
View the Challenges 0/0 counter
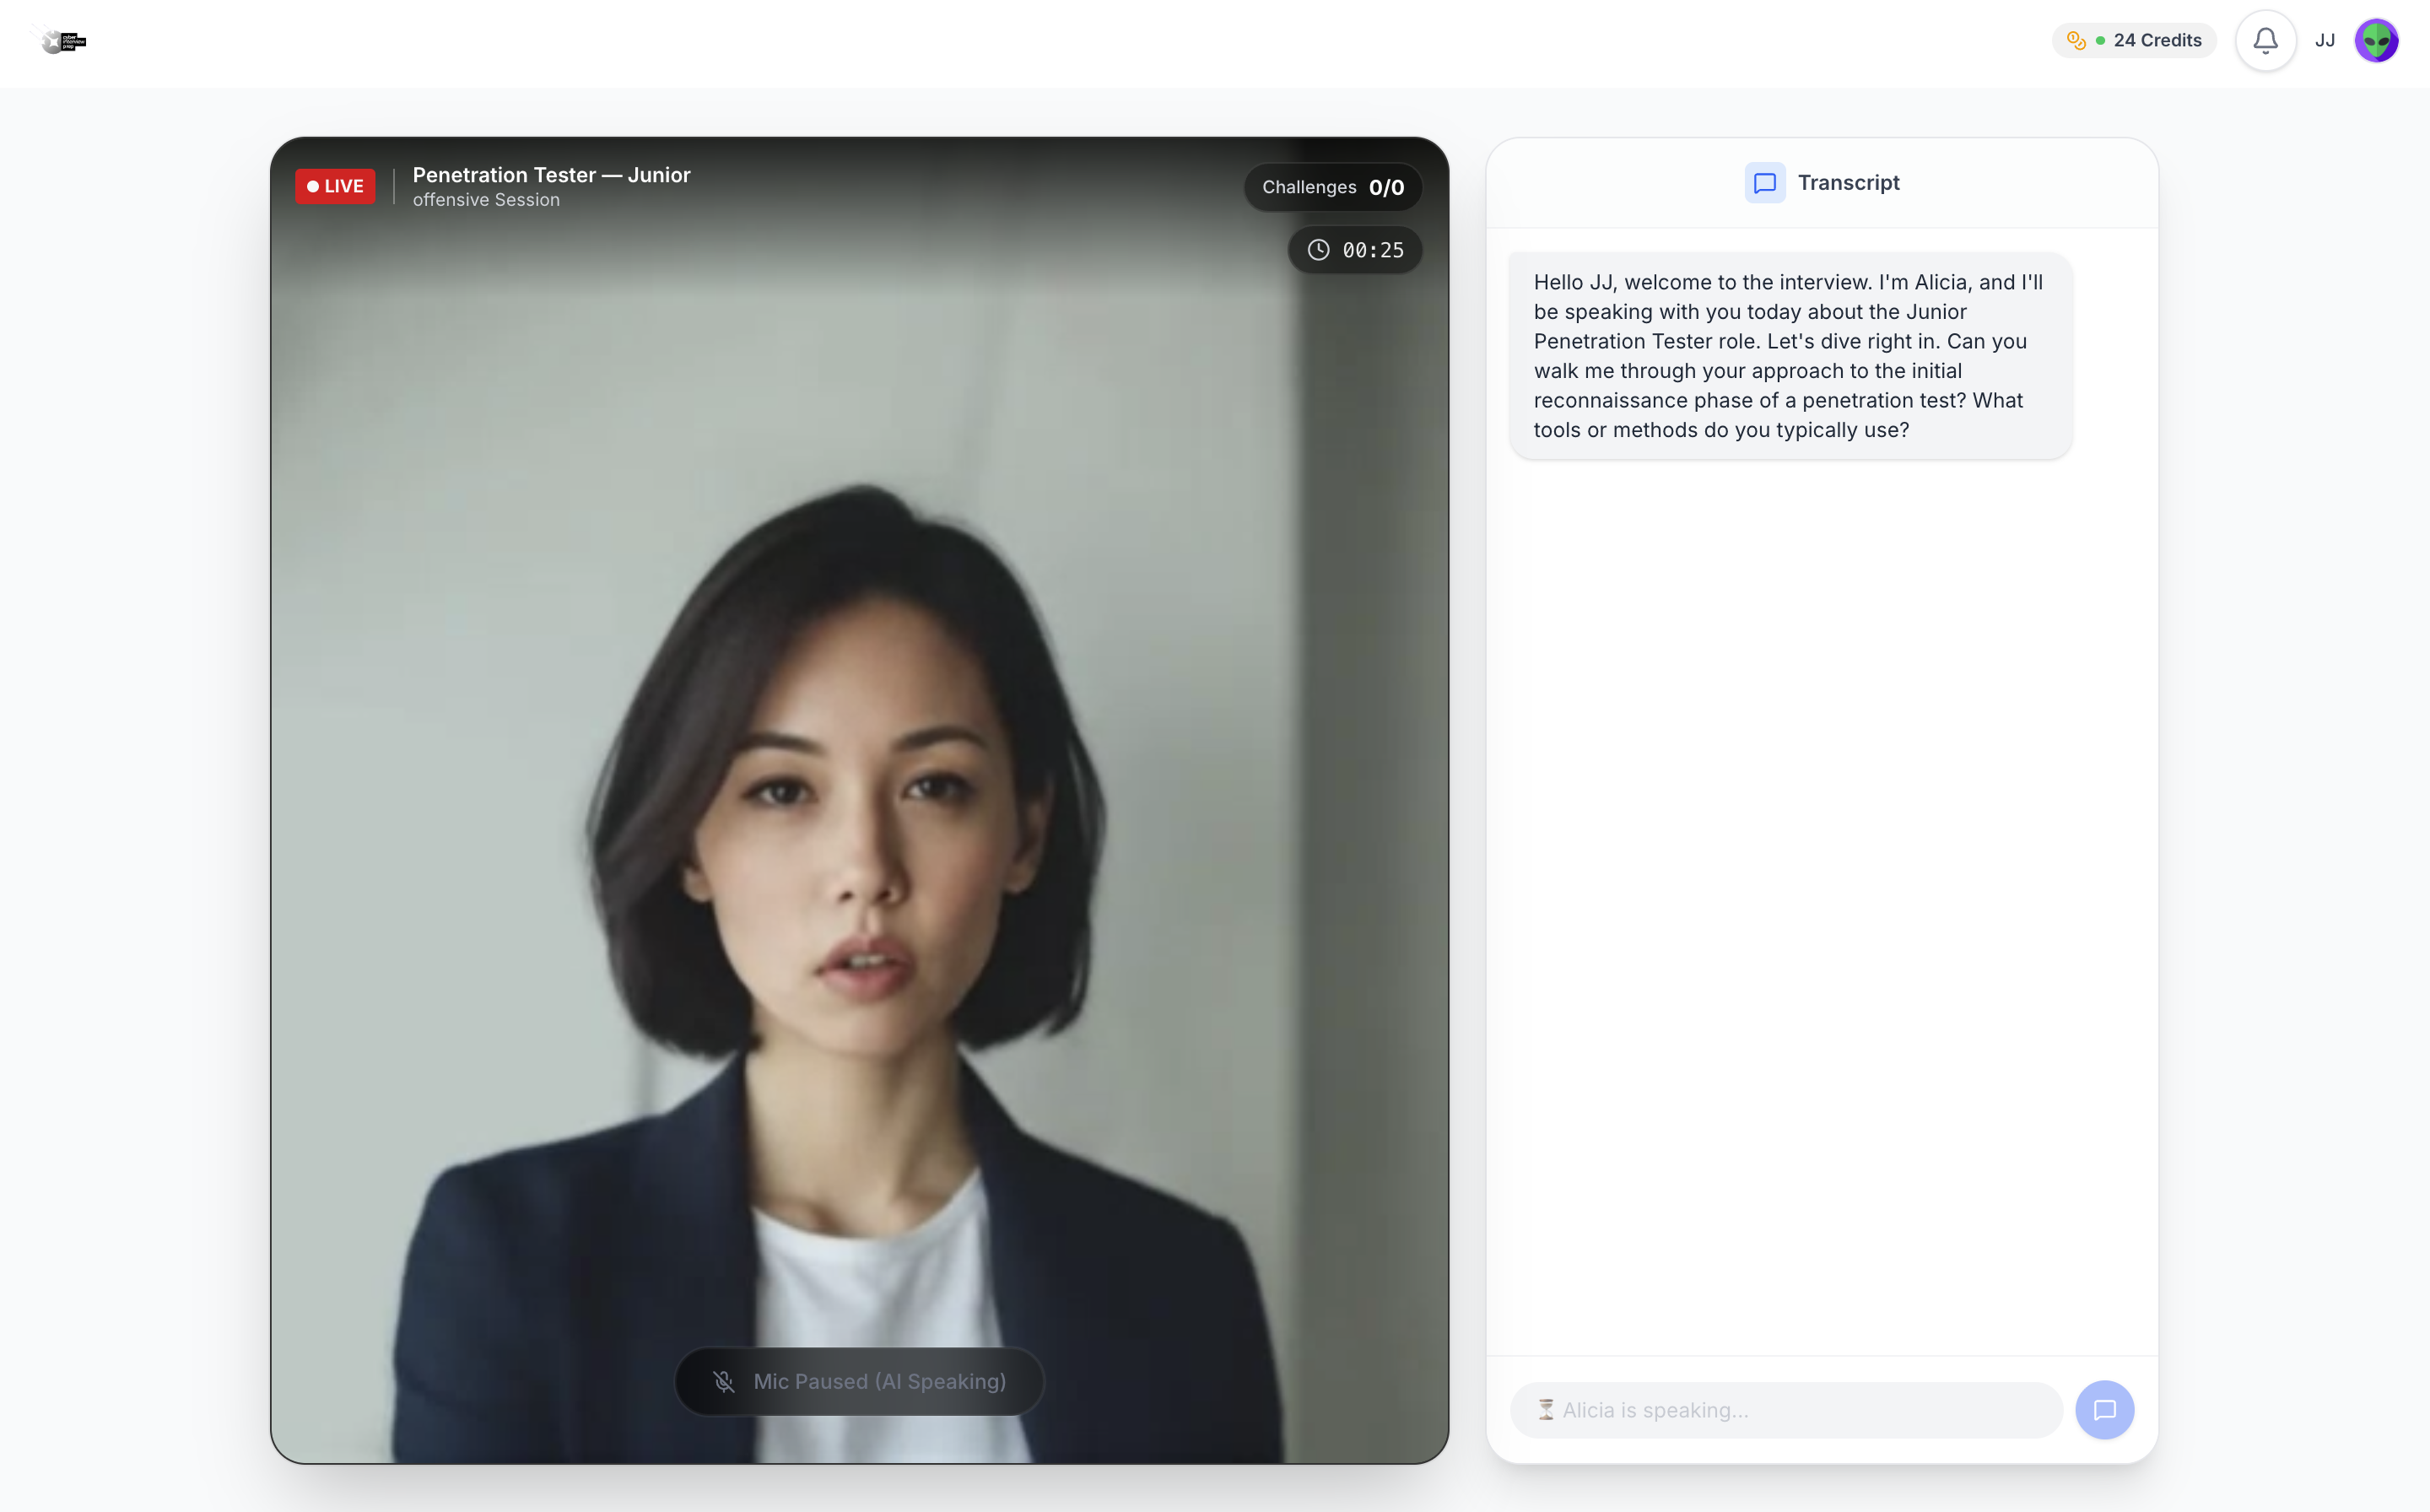pyautogui.click(x=1333, y=187)
